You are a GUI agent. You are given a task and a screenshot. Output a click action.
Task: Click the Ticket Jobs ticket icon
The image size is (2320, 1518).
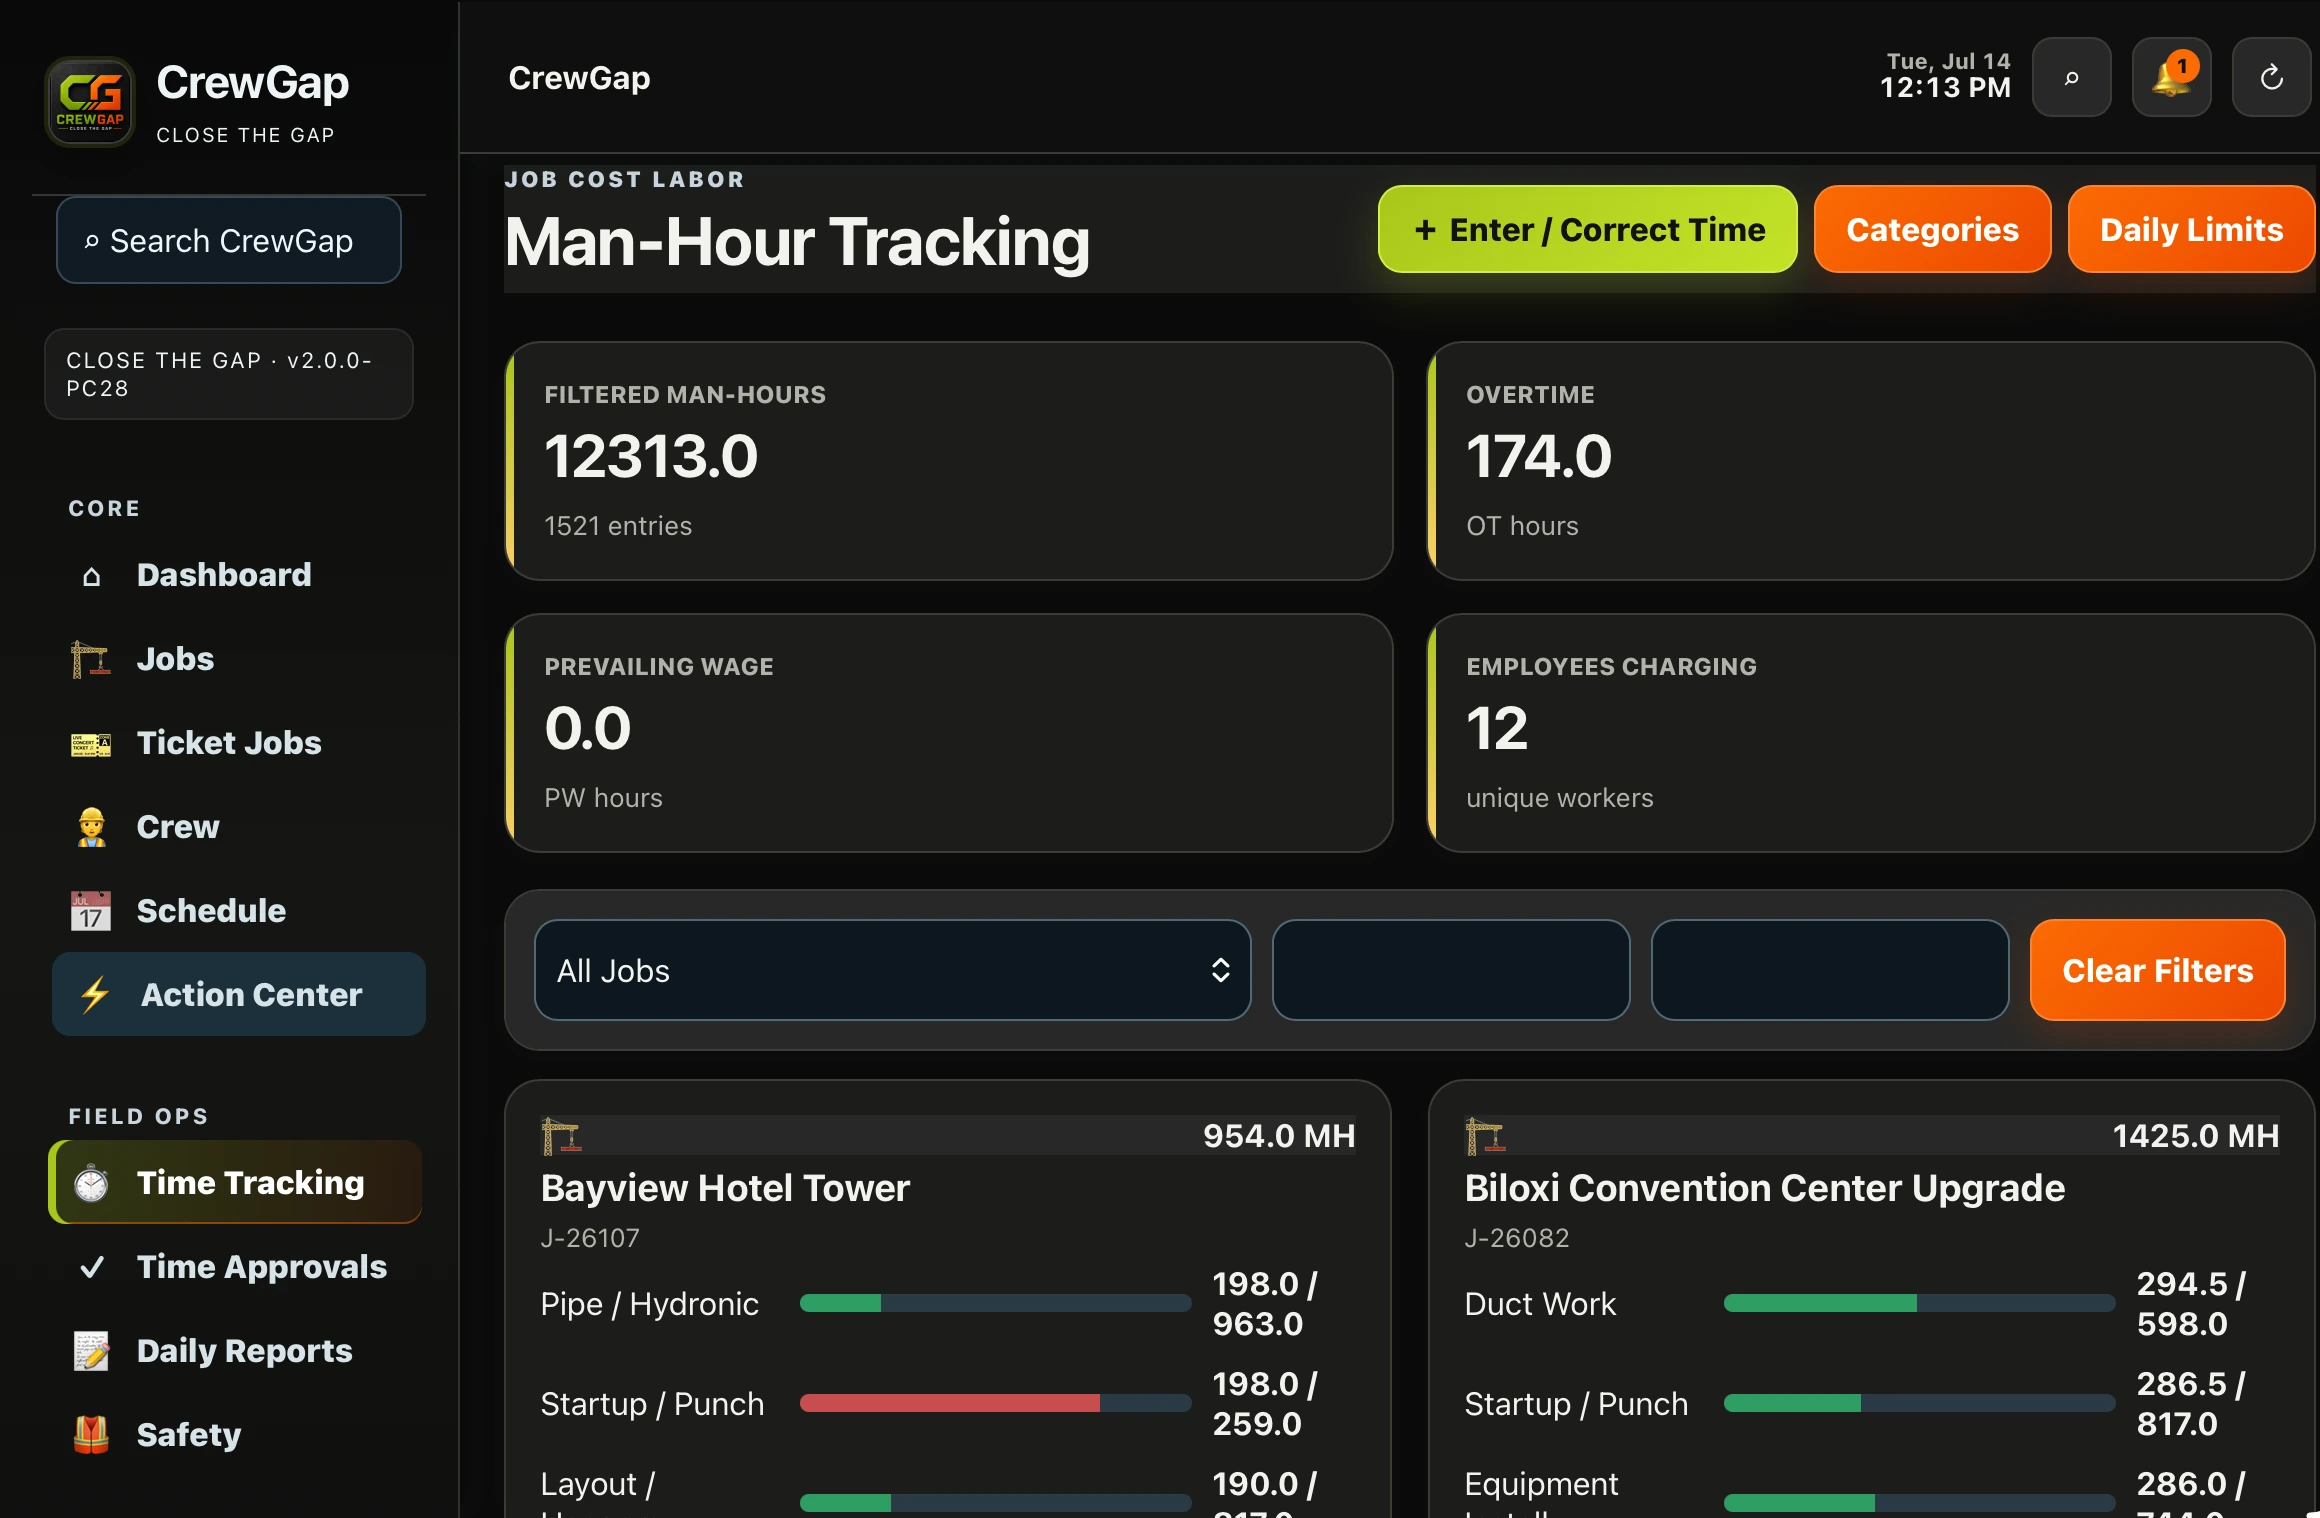[91, 744]
